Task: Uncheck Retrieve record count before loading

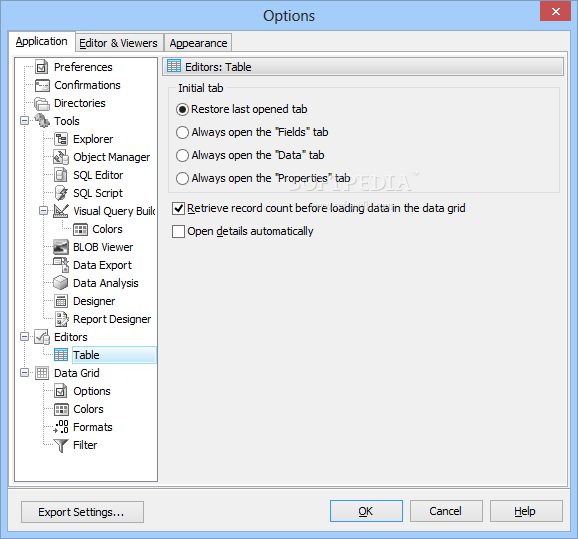Action: click(178, 209)
